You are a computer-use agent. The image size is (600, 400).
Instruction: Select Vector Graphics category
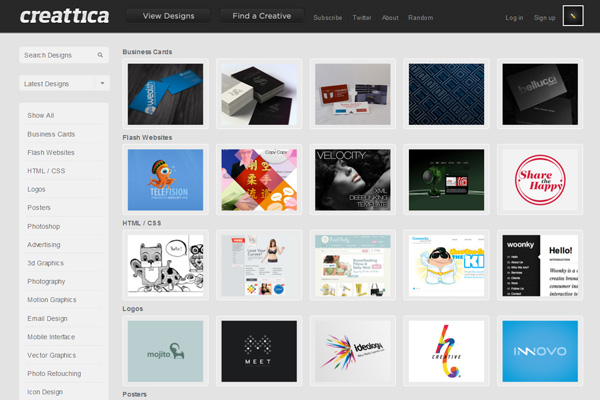(52, 355)
